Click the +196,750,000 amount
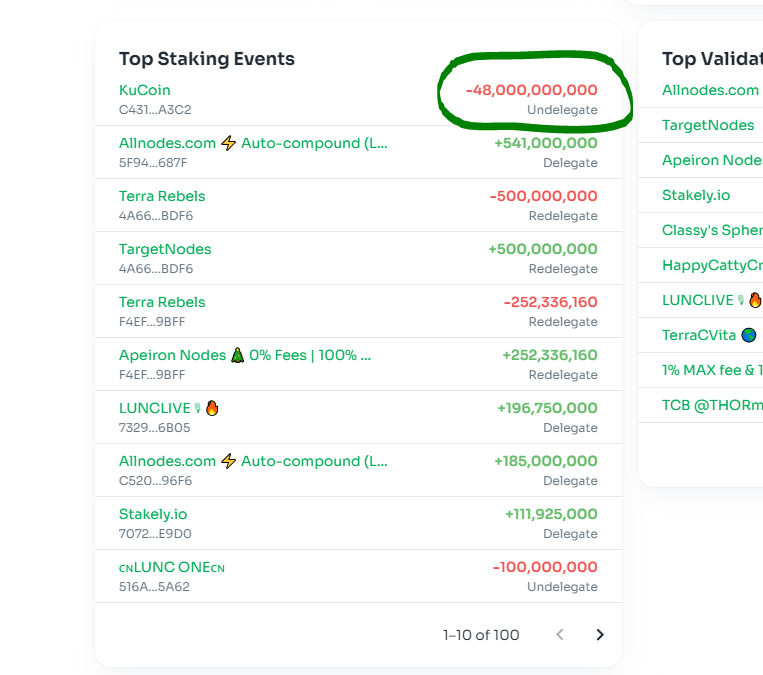Viewport: 763px width, 675px height. (547, 408)
